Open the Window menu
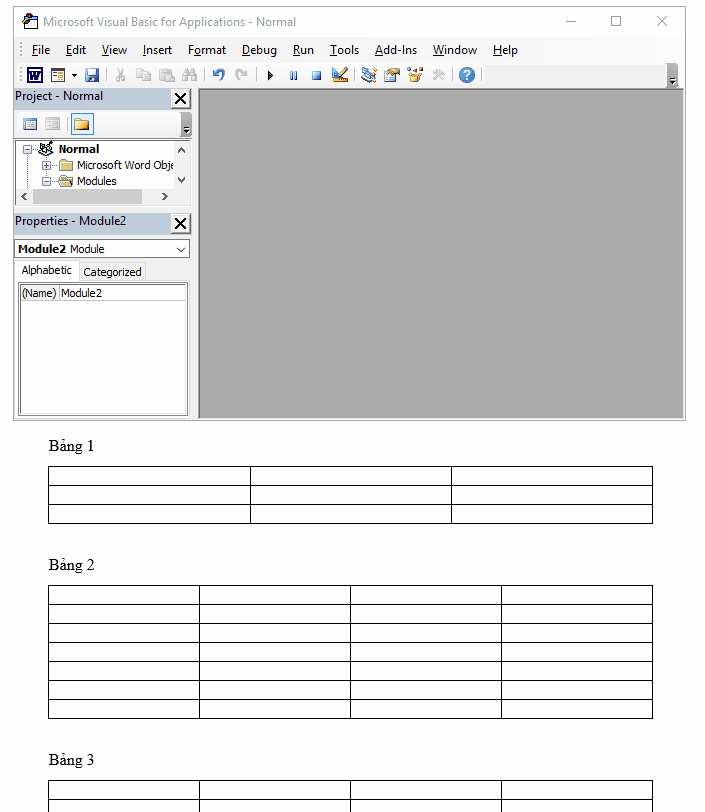 tap(455, 50)
